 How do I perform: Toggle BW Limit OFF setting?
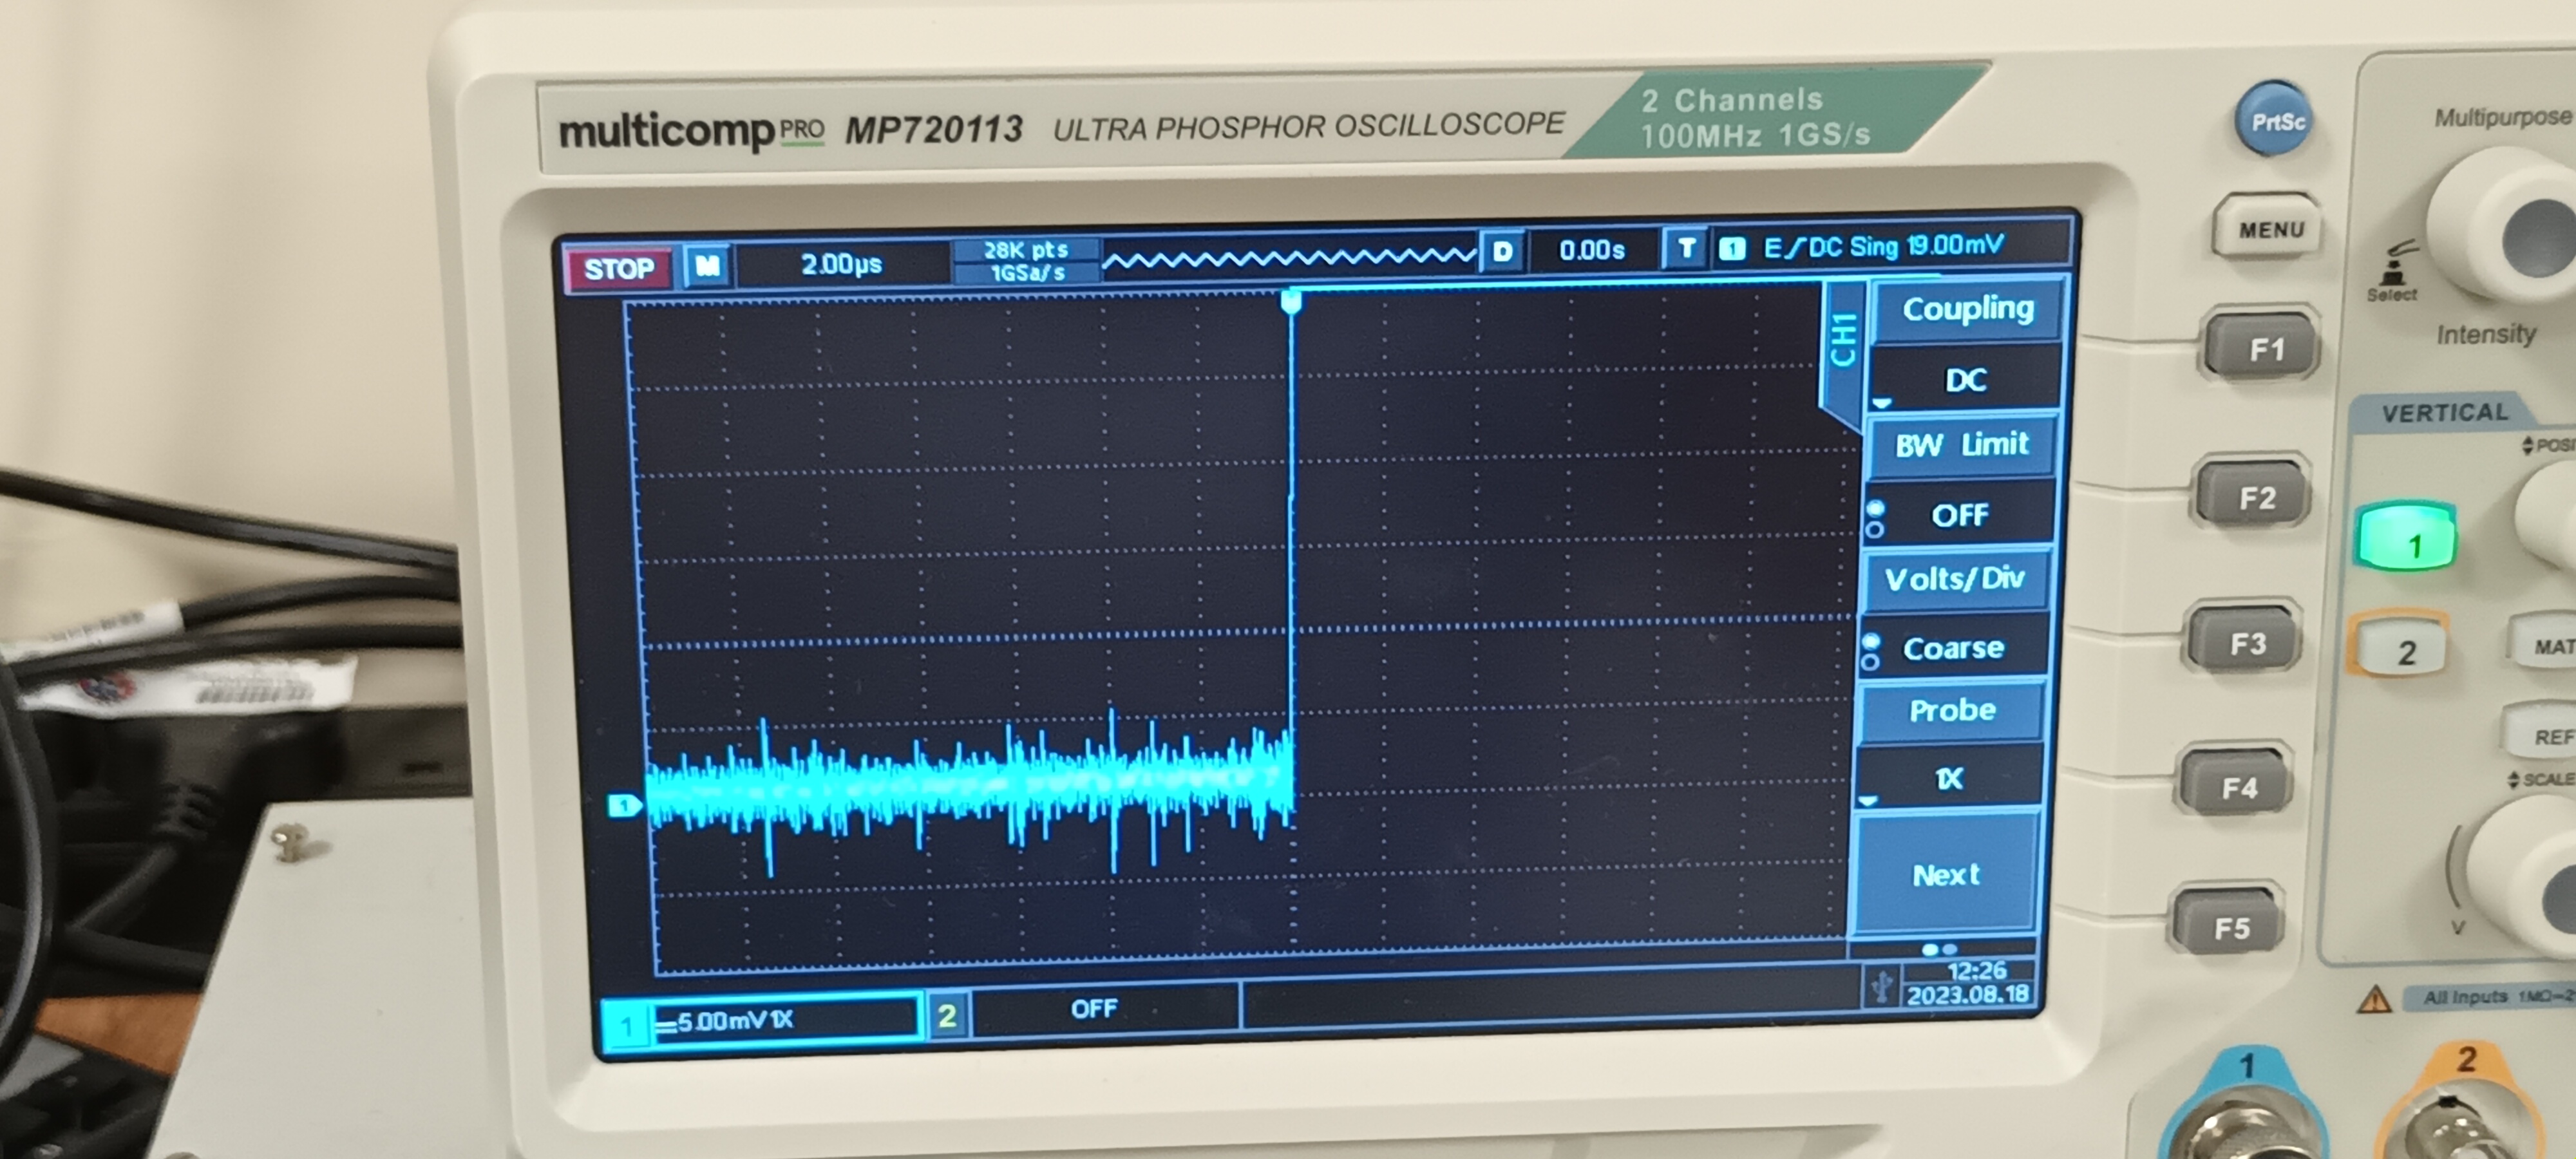1959,515
